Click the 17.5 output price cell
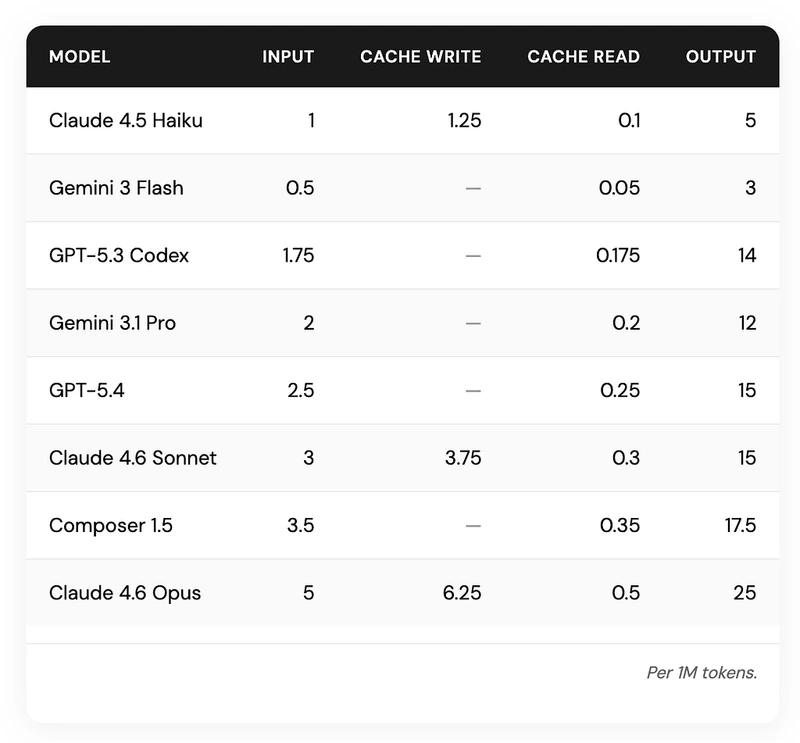 tap(740, 526)
